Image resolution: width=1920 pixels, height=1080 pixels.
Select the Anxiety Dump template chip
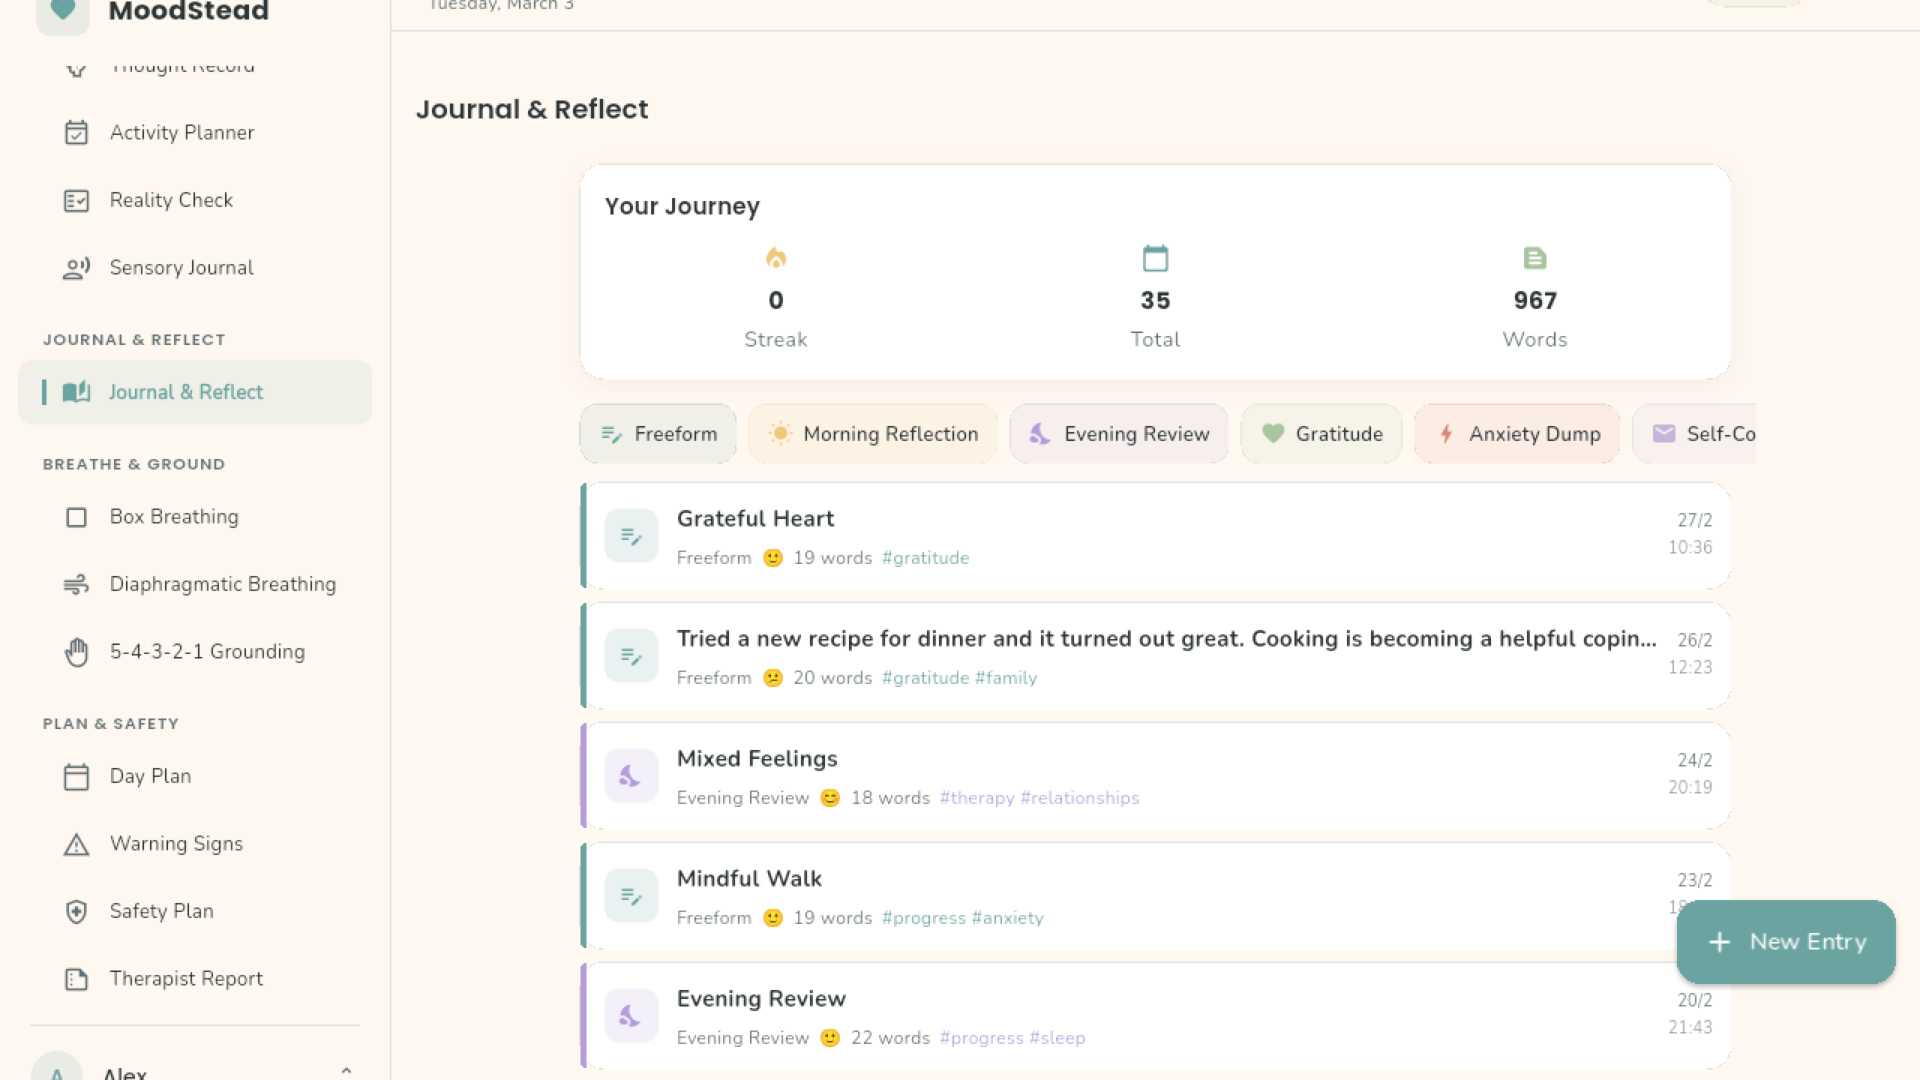(x=1517, y=434)
